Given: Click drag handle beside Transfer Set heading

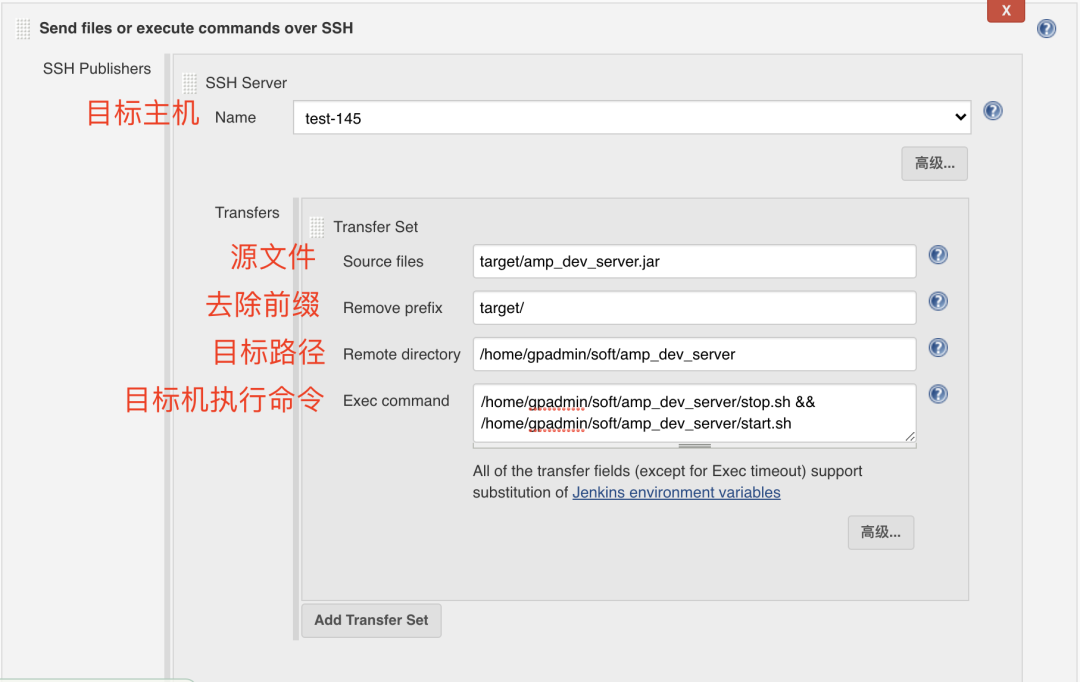Looking at the screenshot, I should click(x=317, y=227).
